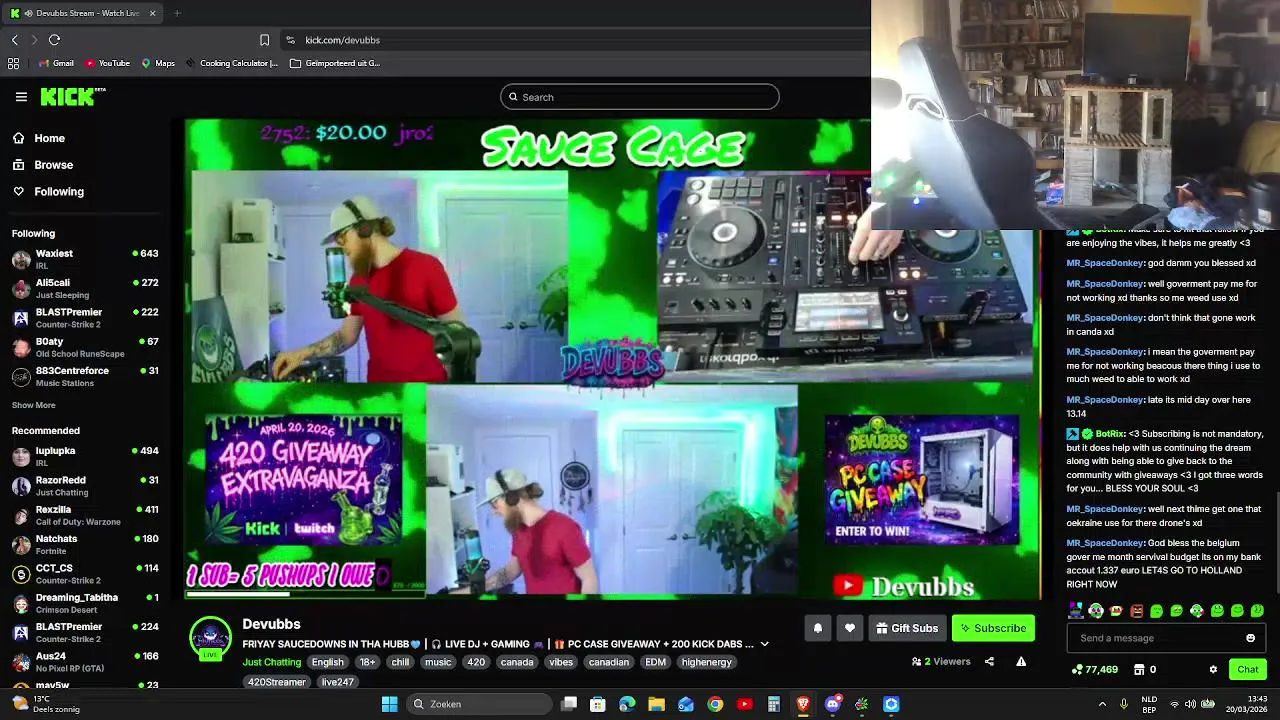
Task: Click the Windows Start button
Action: [389, 704]
